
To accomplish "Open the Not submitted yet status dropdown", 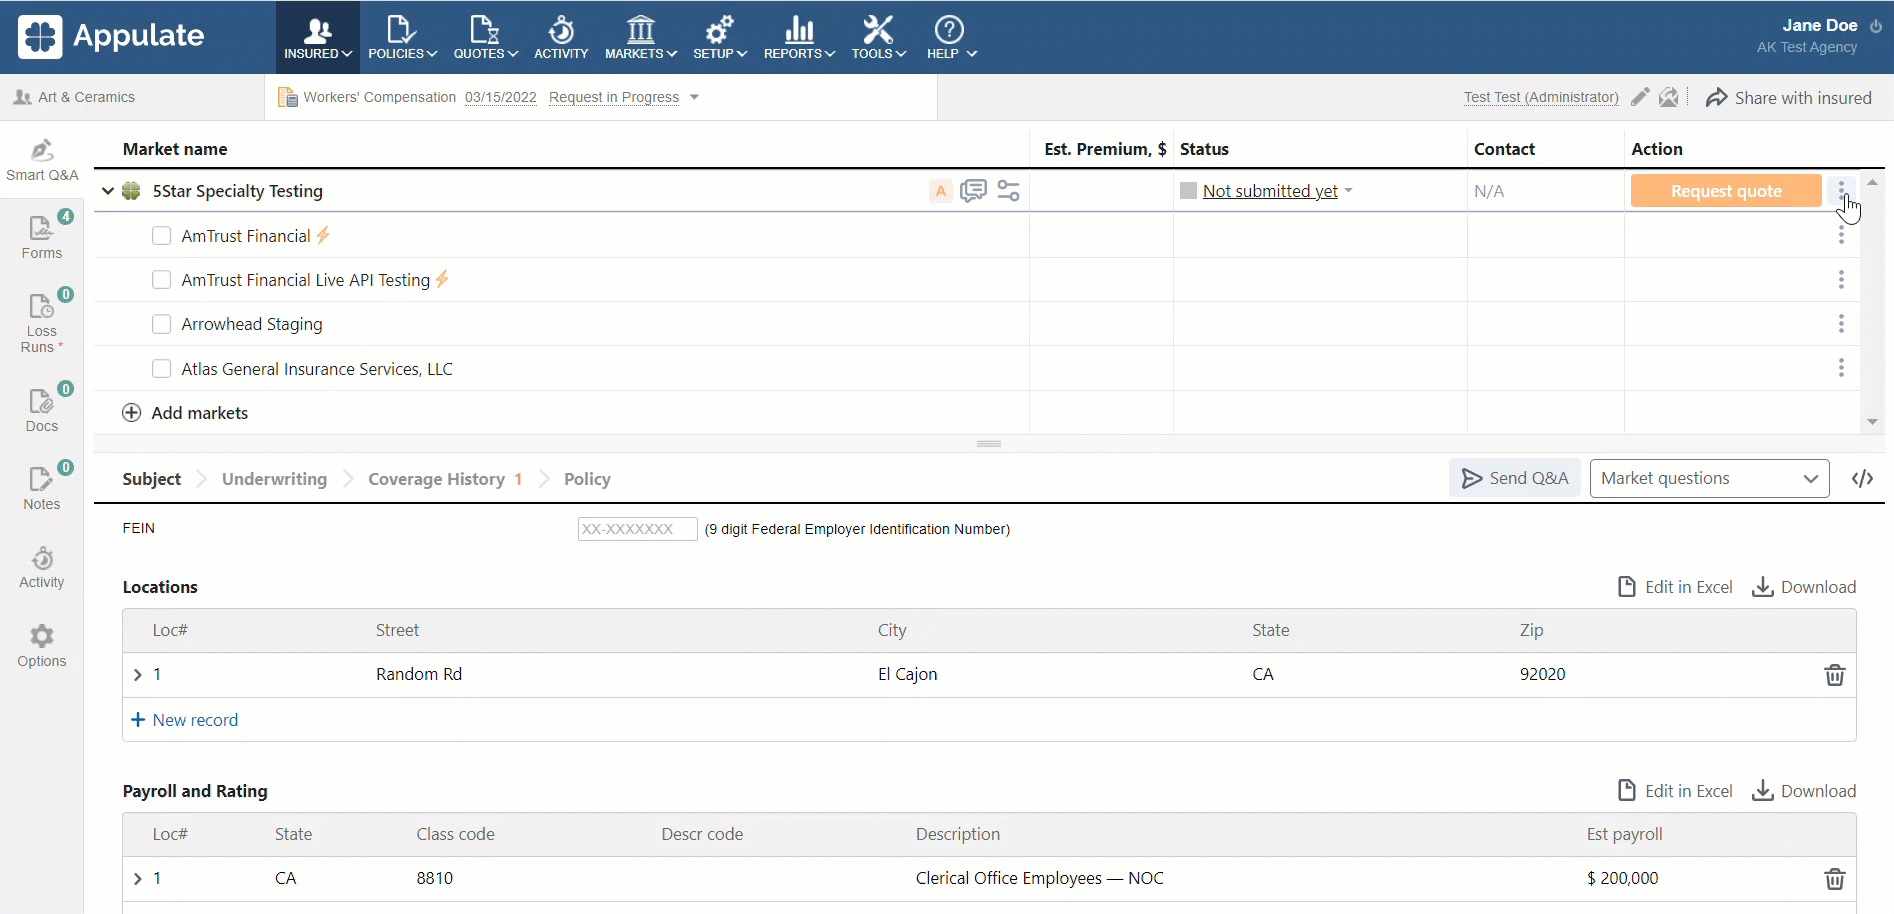I will (1278, 191).
